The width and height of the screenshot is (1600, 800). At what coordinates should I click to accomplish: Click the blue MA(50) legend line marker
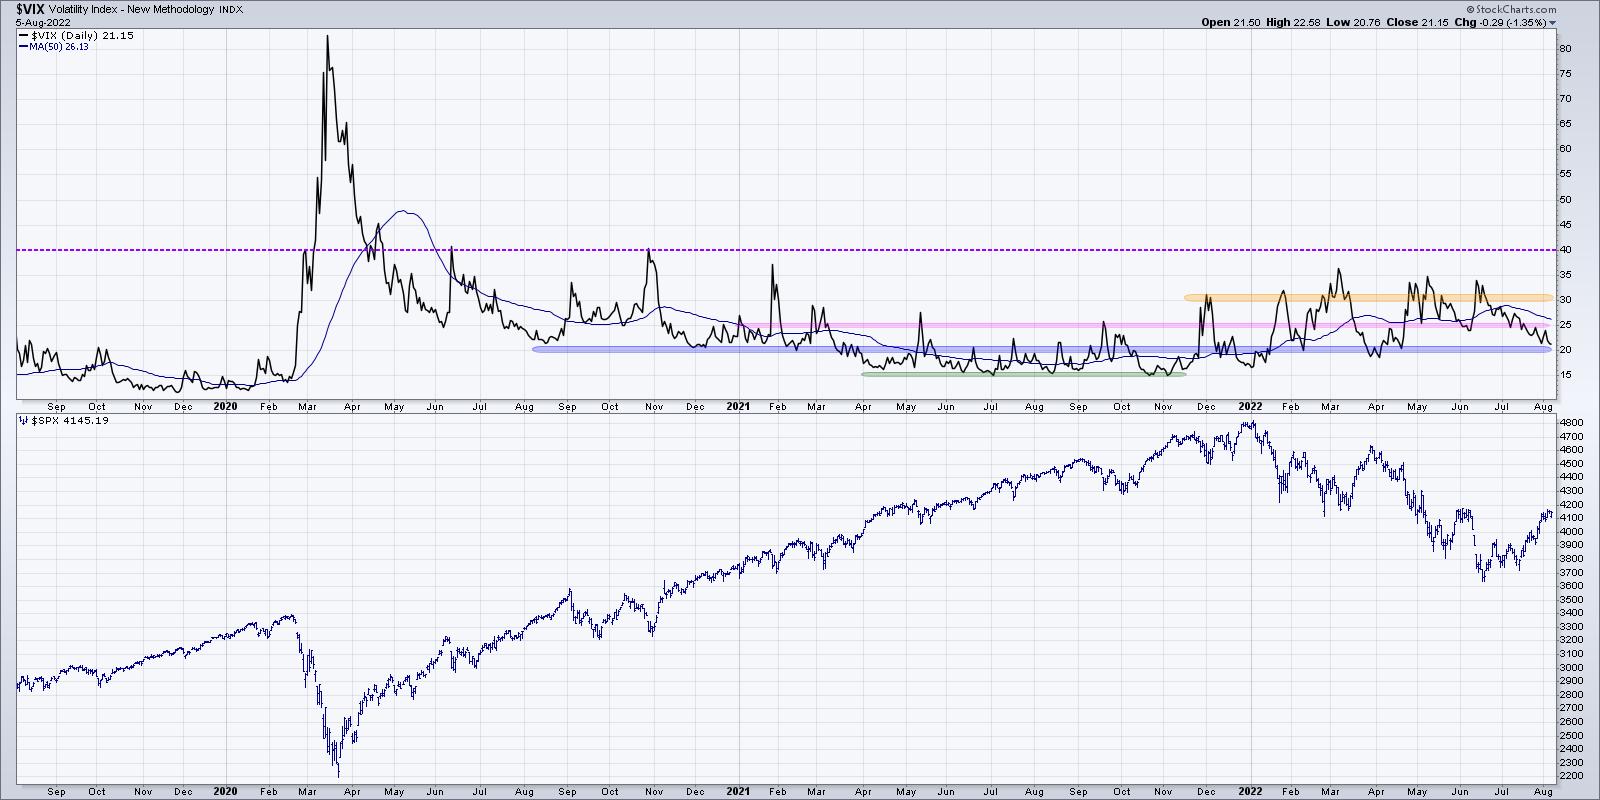[x=24, y=47]
